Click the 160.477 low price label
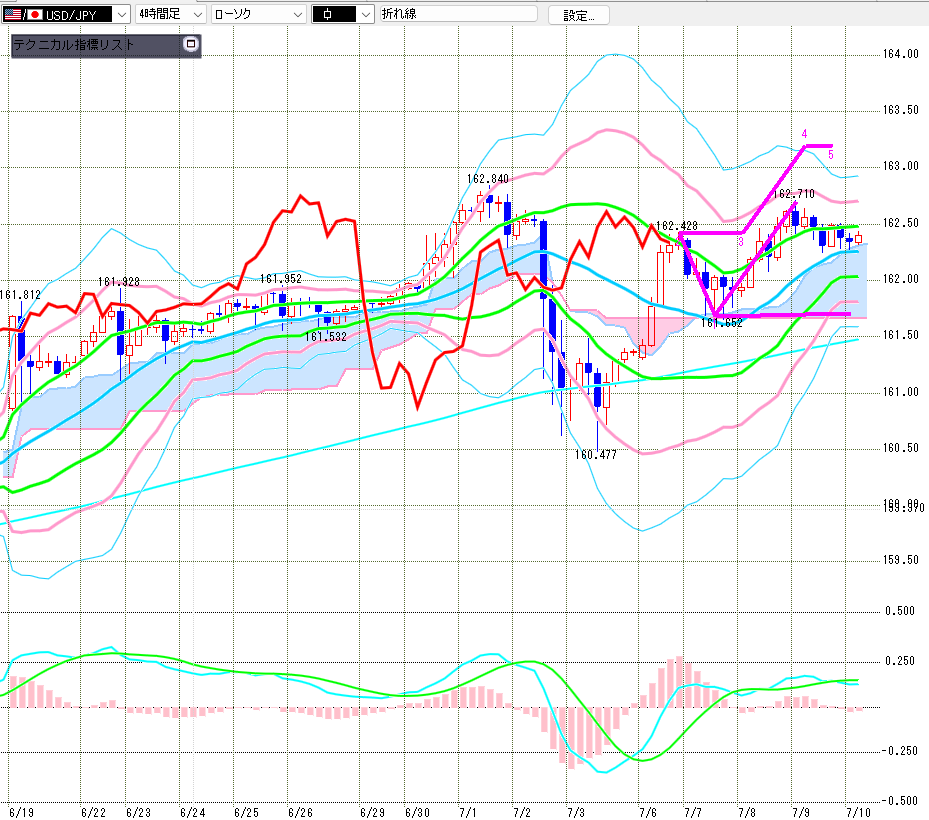Viewport: 929px width, 820px height. pyautogui.click(x=595, y=455)
